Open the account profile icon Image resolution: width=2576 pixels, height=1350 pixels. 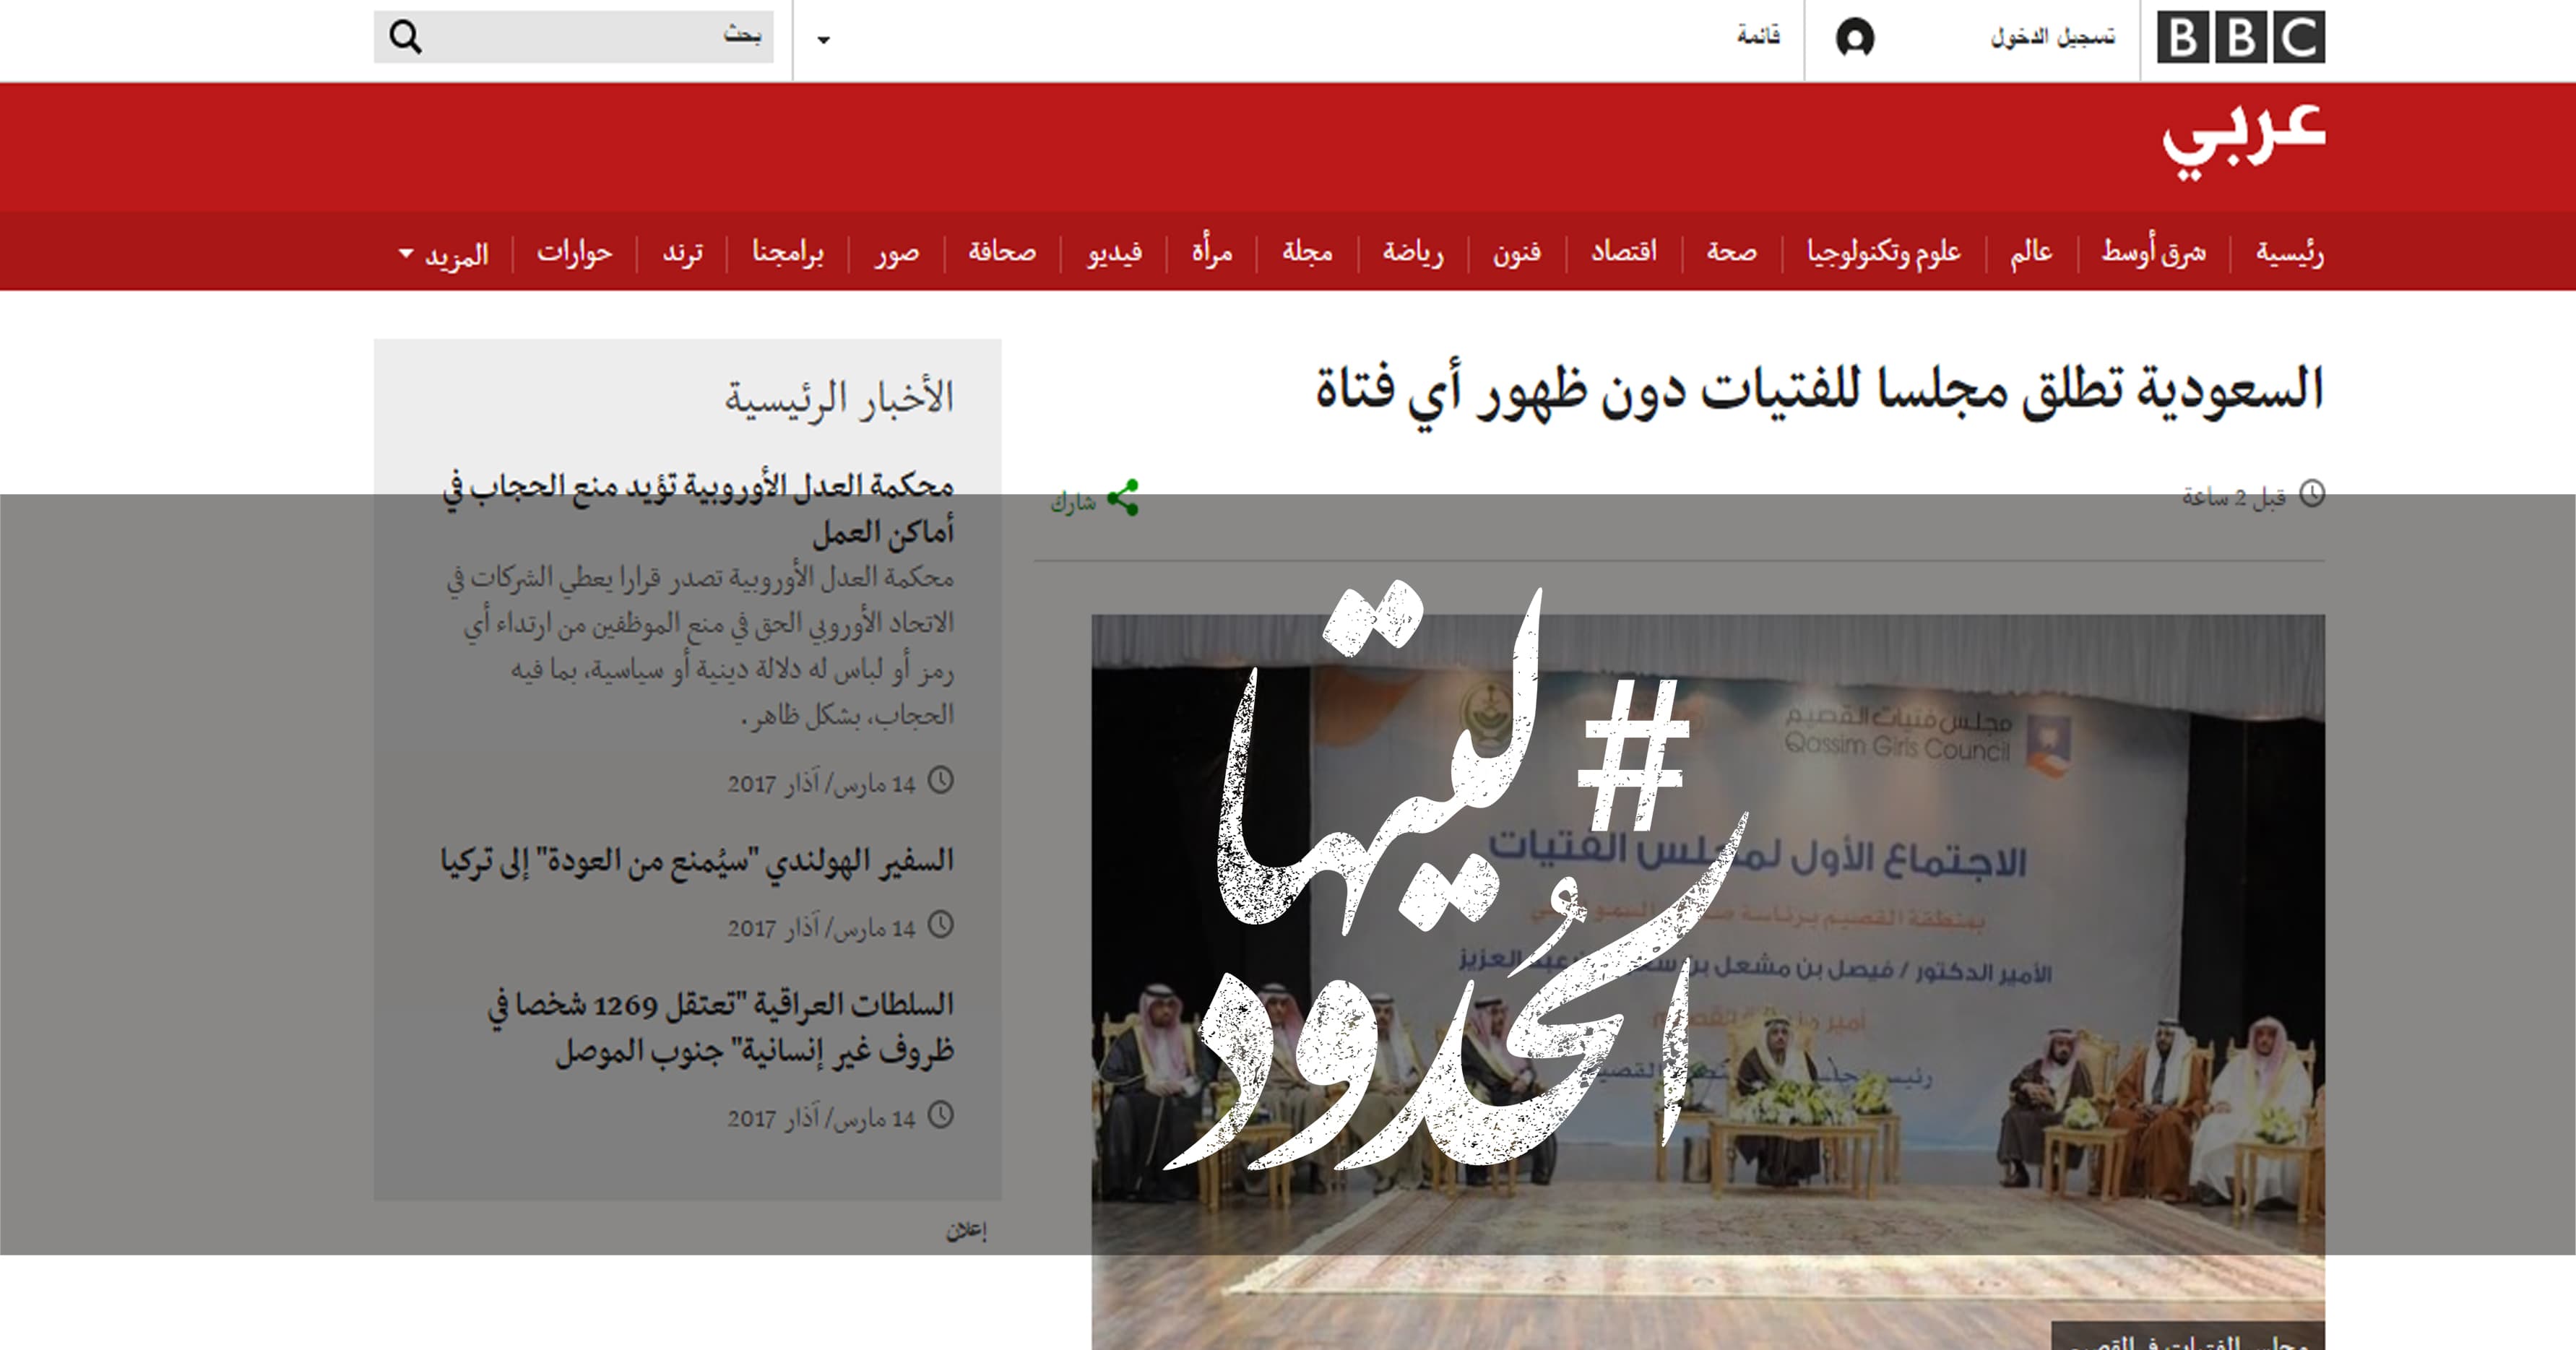pos(1855,39)
